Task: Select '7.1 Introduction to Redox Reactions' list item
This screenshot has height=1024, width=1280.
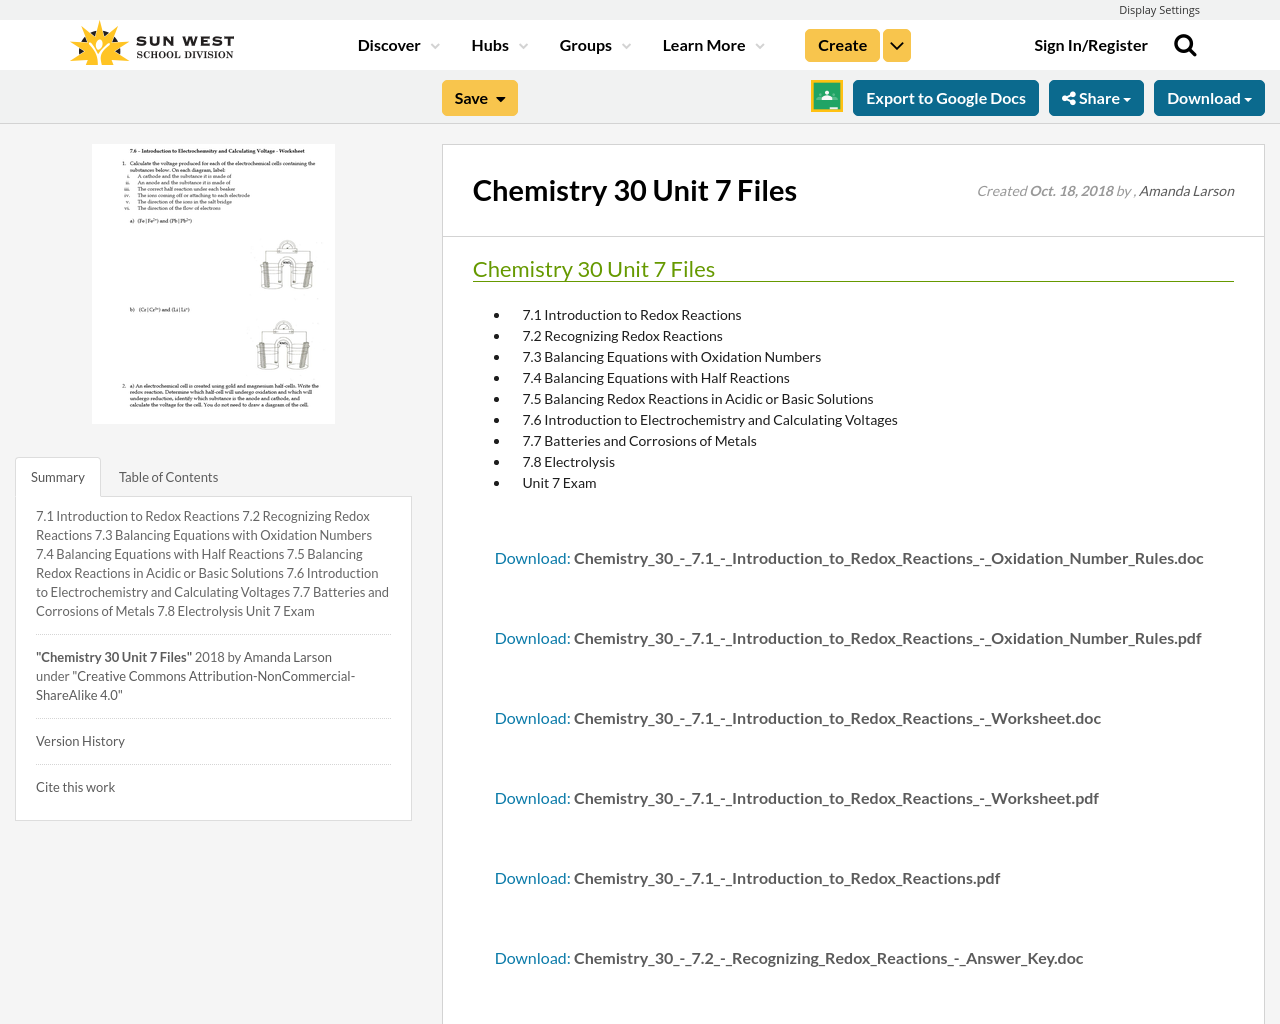Action: [x=632, y=315]
